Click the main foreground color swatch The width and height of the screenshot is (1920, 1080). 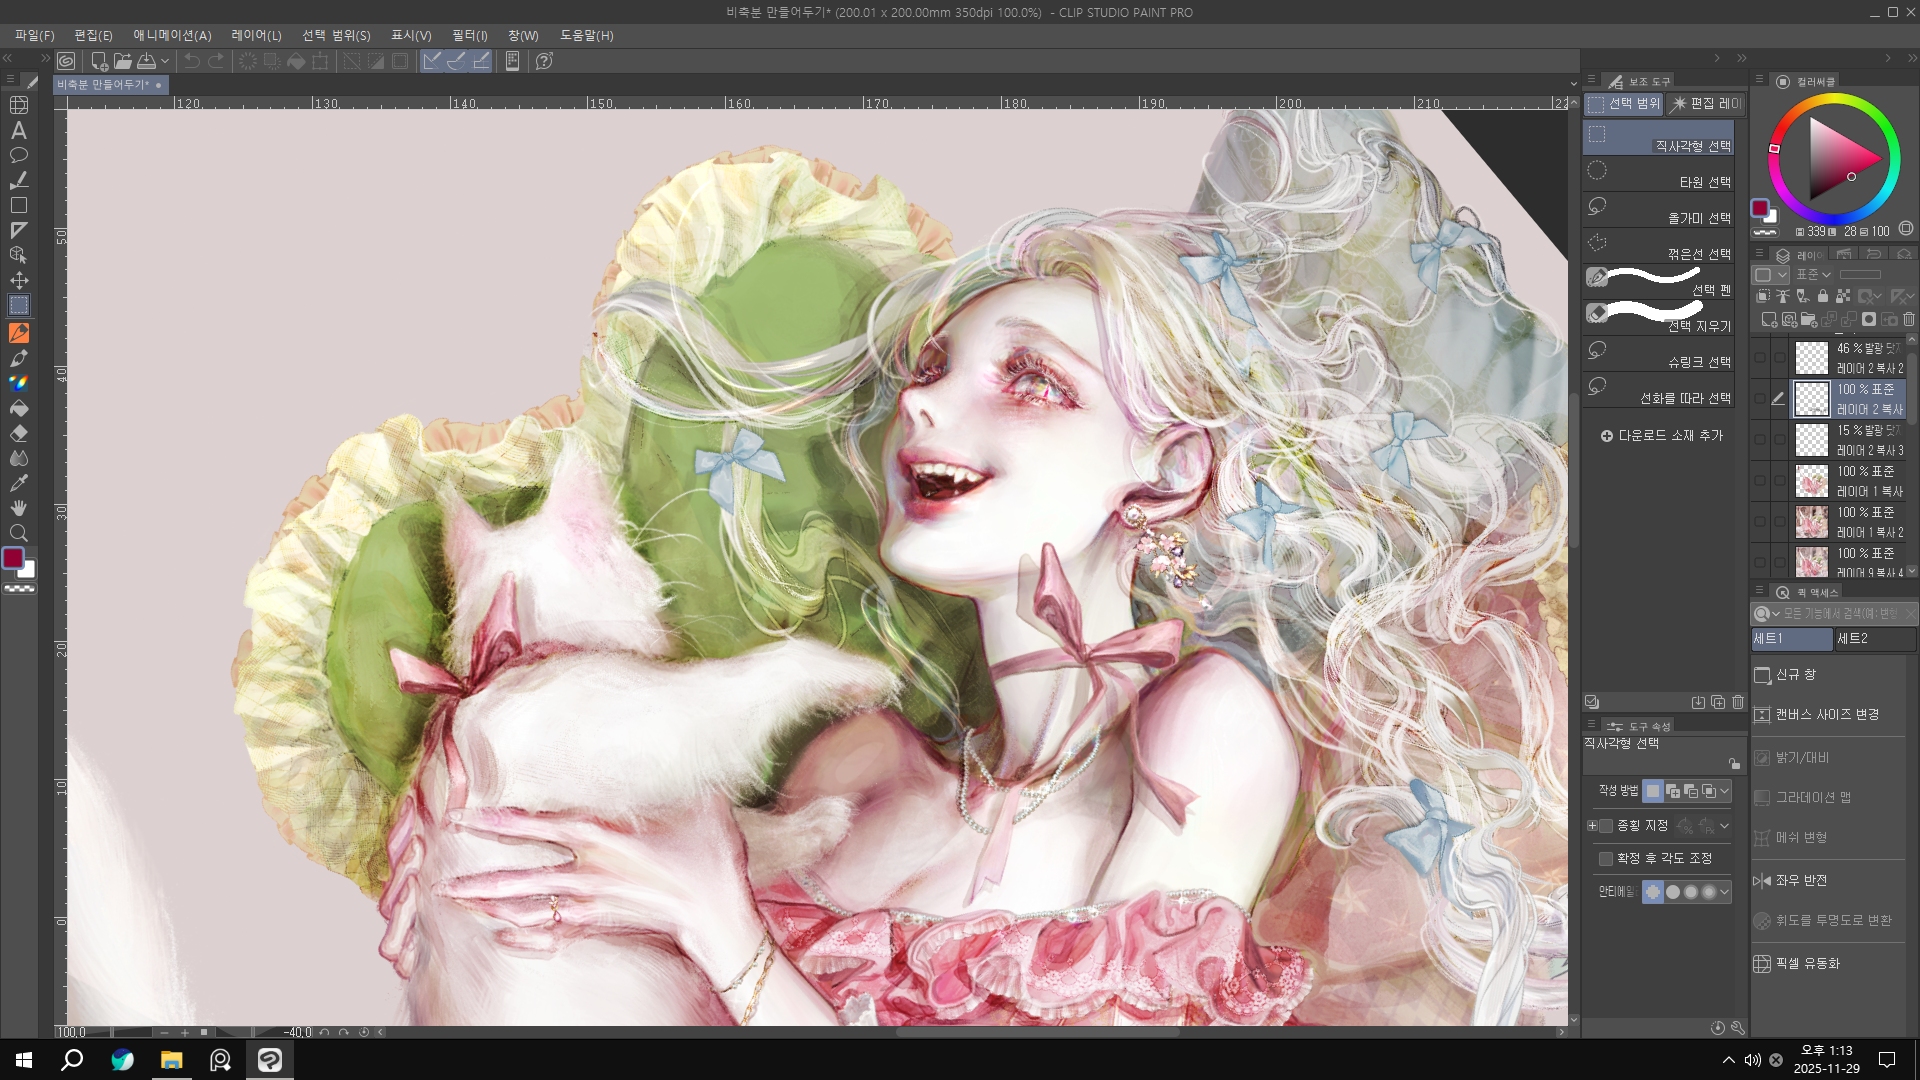[13, 559]
